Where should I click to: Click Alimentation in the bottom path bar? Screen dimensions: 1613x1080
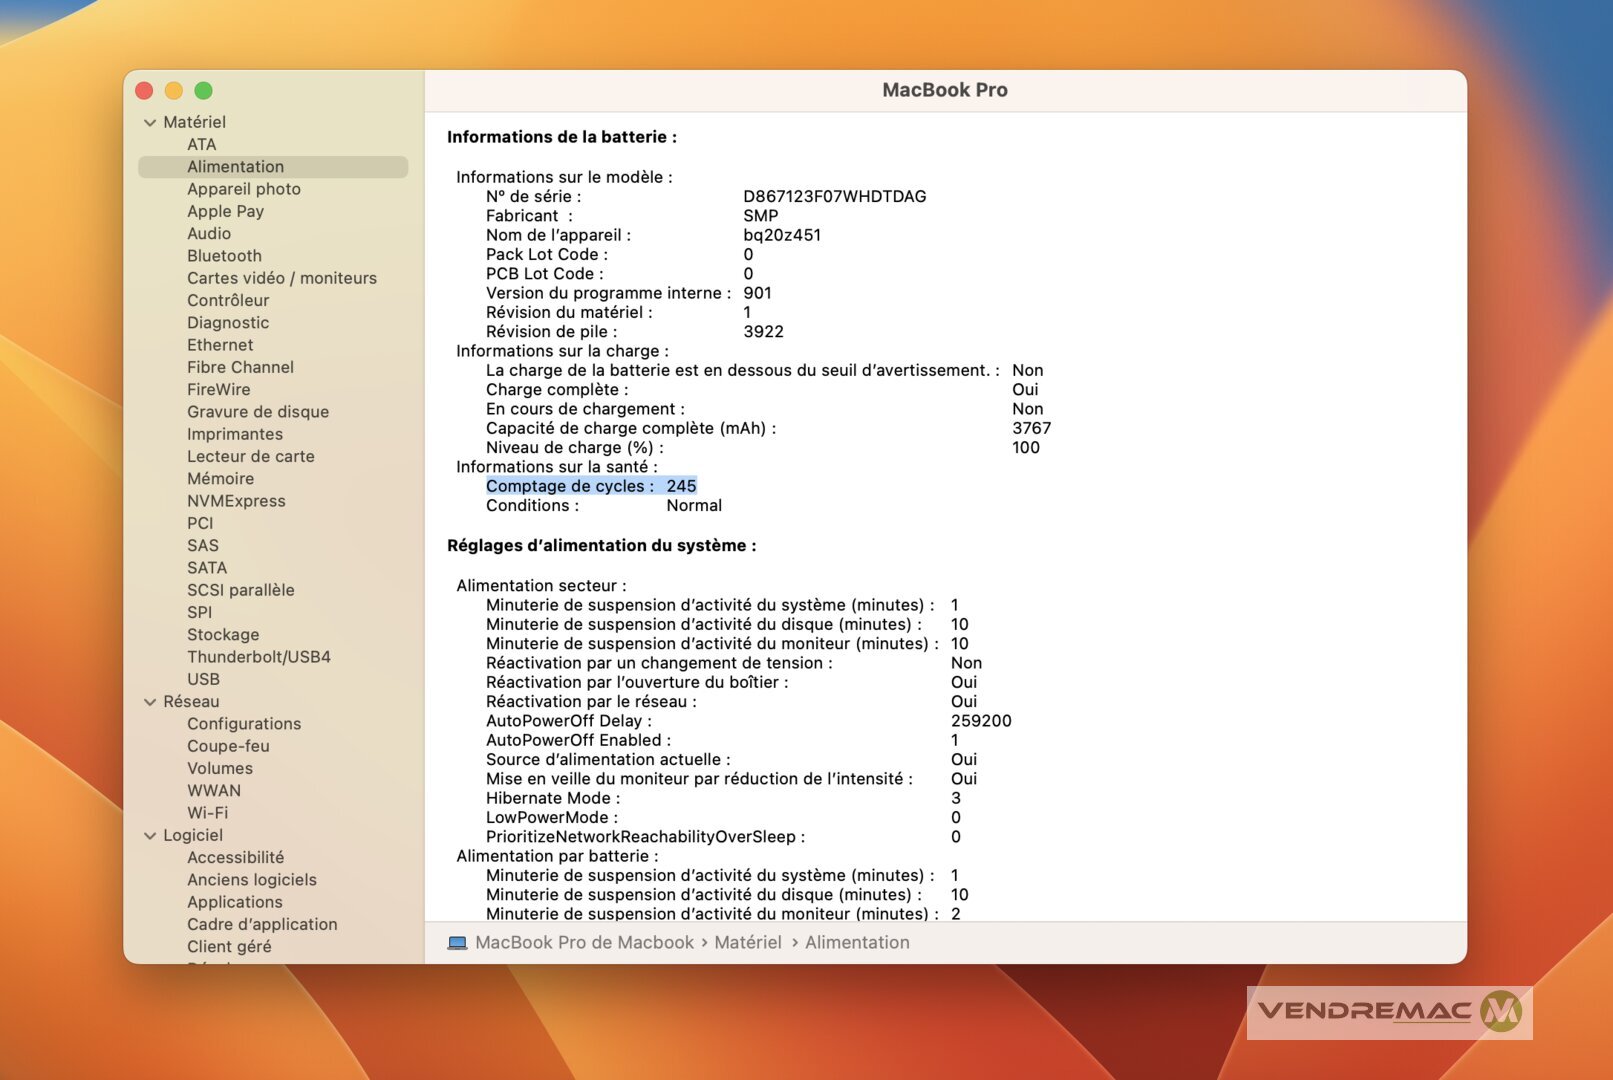(857, 943)
